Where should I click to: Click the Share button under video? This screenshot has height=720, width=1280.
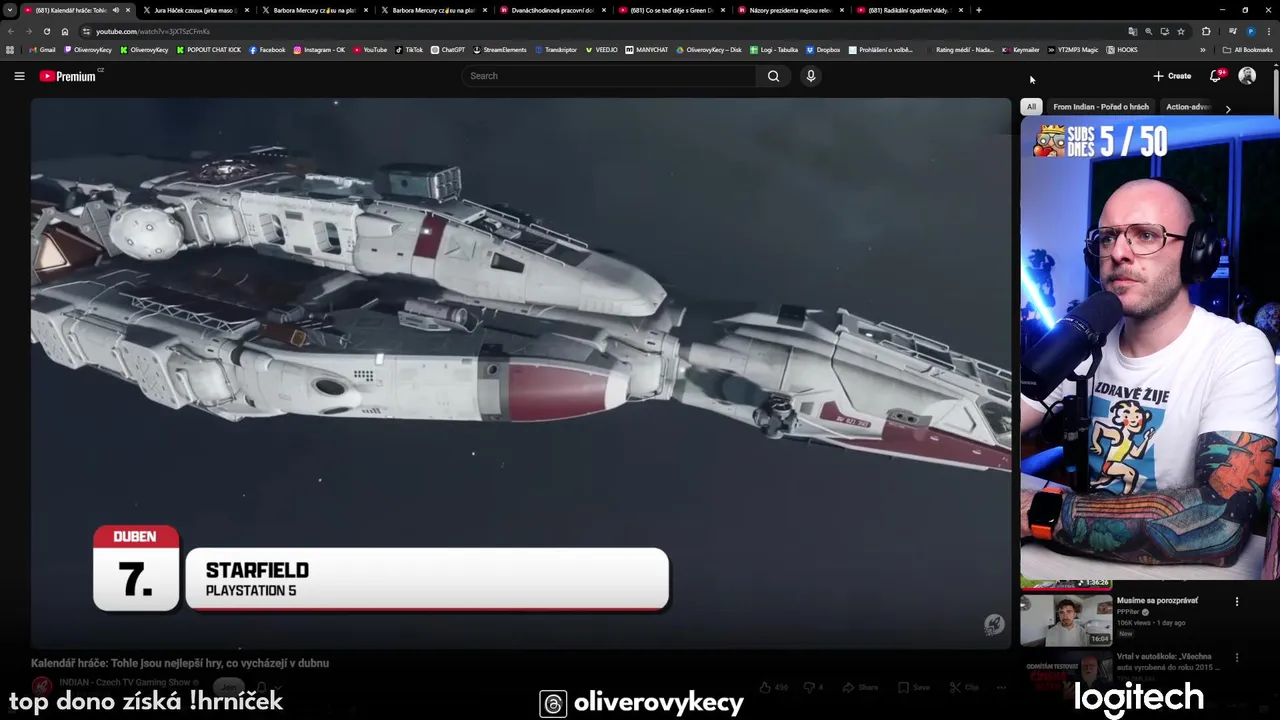point(861,687)
